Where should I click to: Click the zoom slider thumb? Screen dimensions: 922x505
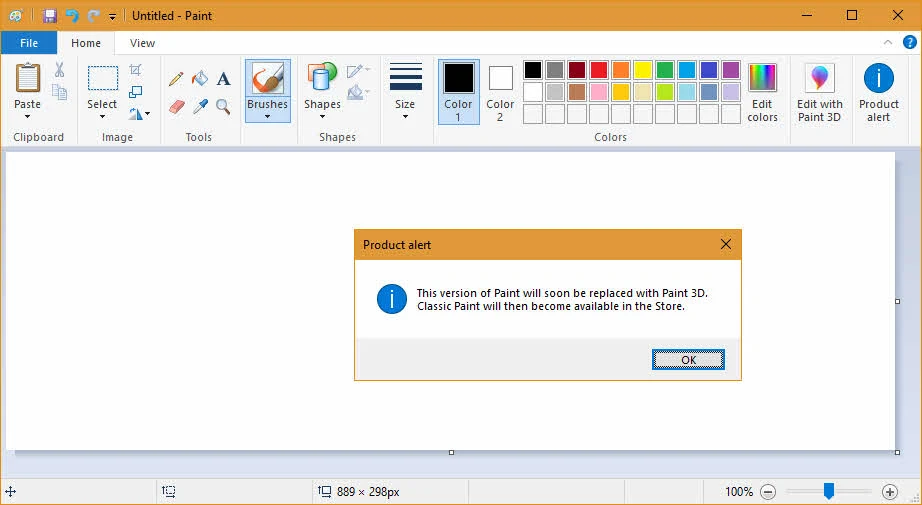tap(829, 491)
